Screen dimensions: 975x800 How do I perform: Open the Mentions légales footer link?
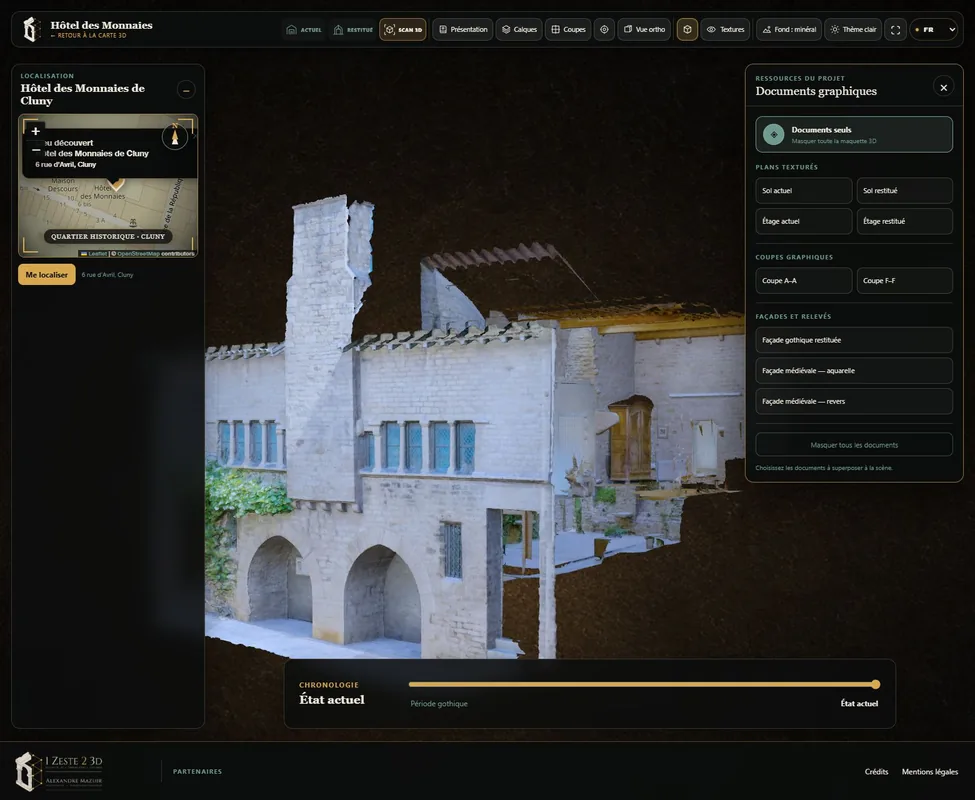[x=930, y=772]
